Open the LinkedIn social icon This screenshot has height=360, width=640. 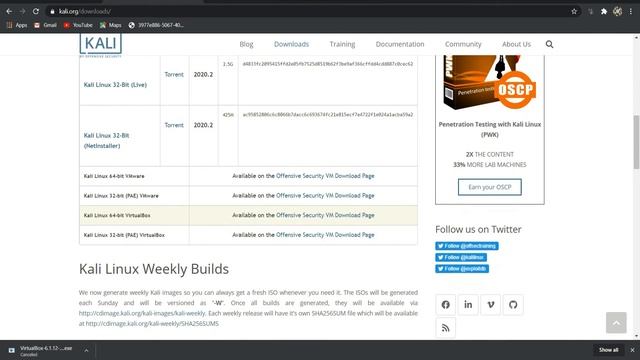[468, 304]
